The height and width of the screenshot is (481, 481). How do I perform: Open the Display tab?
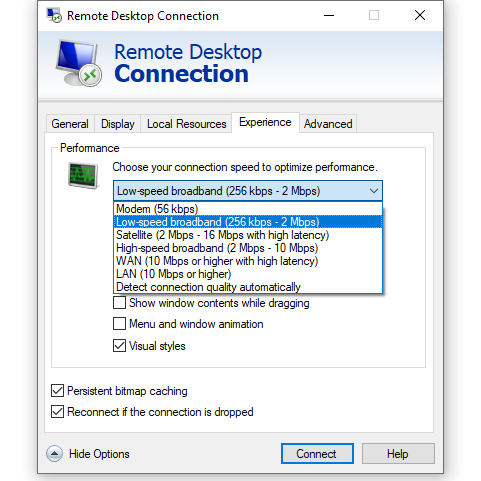coord(118,124)
